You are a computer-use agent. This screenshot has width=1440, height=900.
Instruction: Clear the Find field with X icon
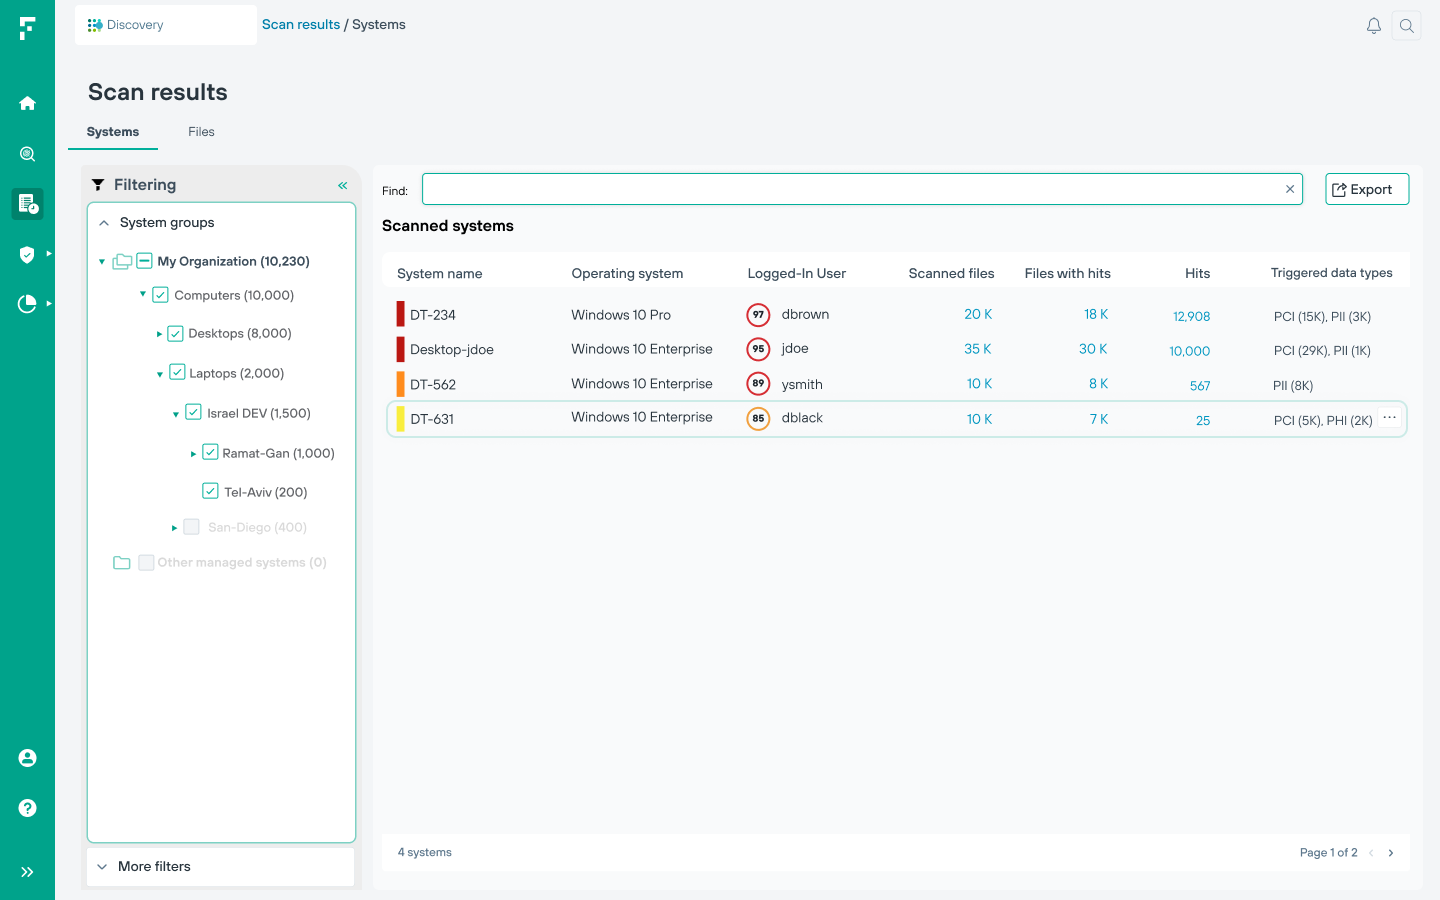click(x=1290, y=189)
